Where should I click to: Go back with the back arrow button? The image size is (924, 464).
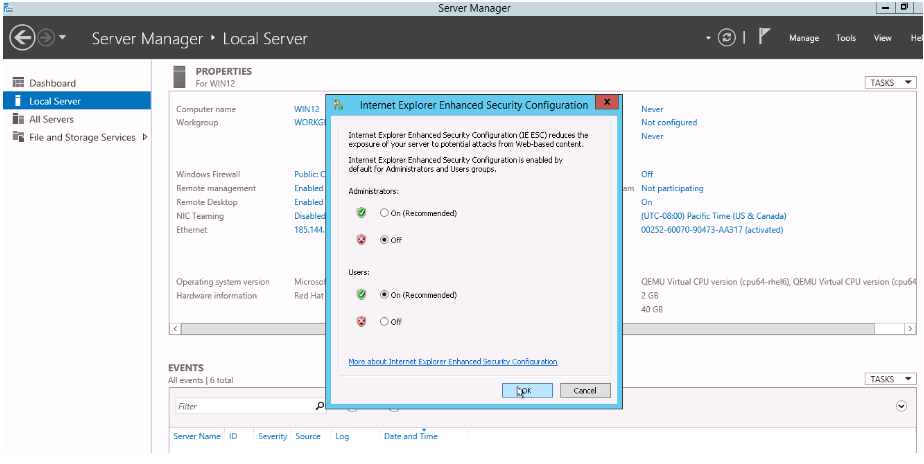(x=22, y=38)
